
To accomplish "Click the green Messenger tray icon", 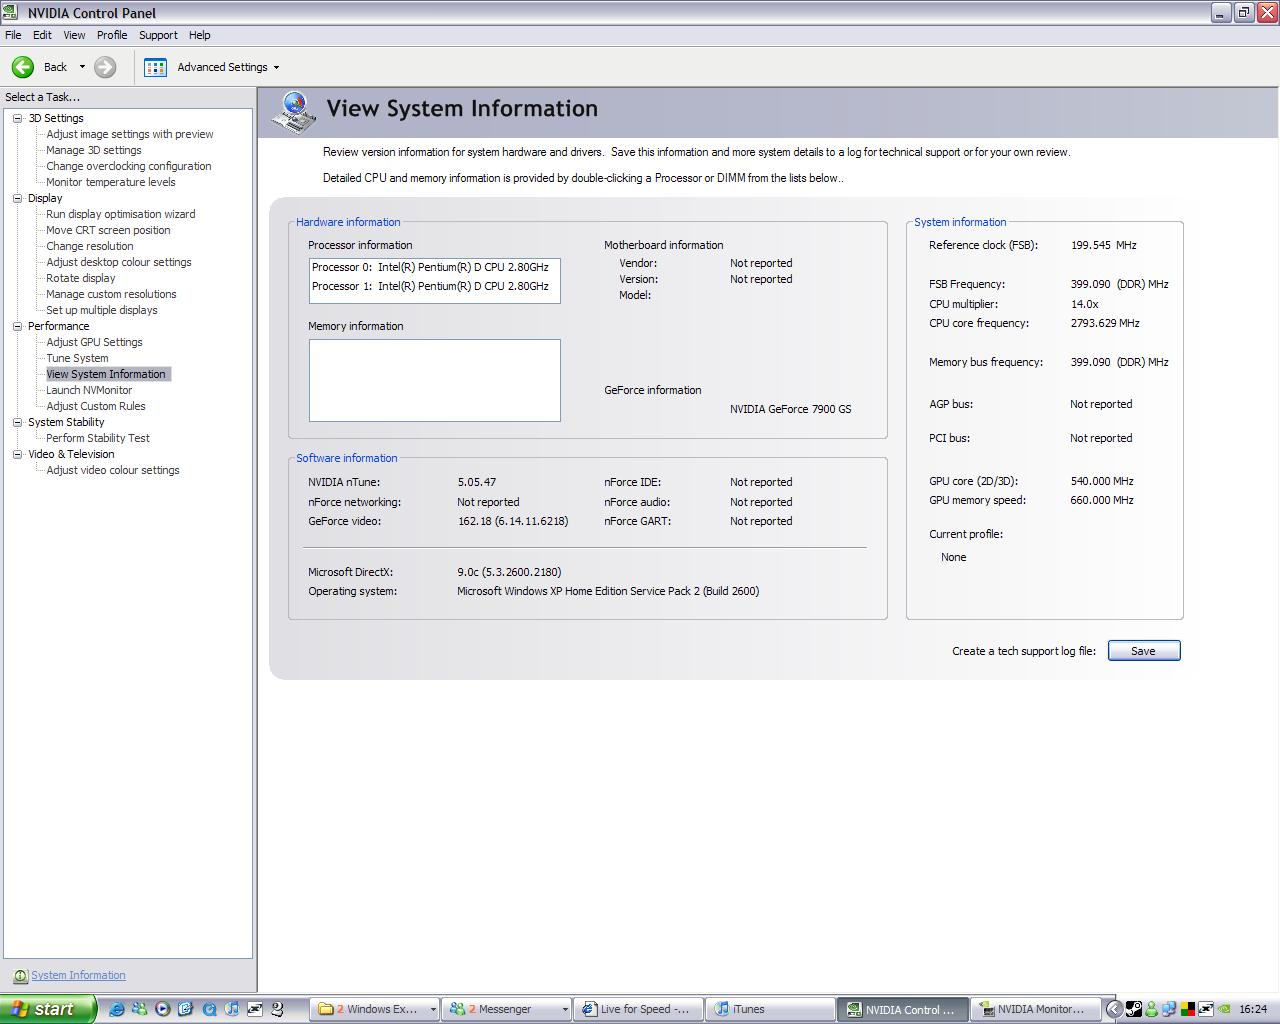I will pyautogui.click(x=1152, y=1009).
